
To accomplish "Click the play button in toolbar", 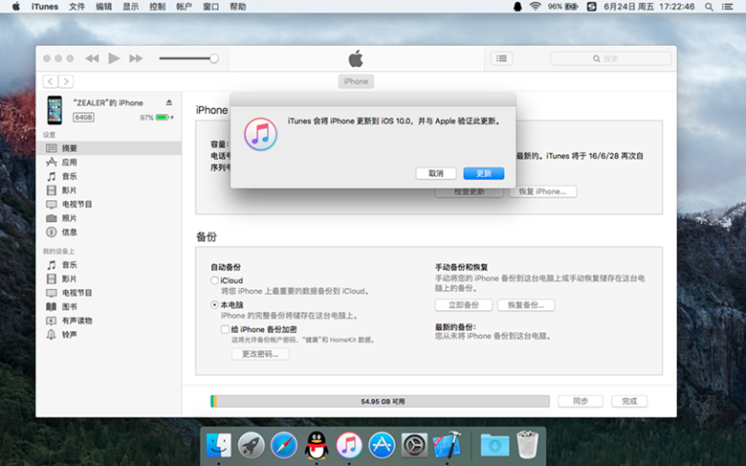I will (114, 58).
